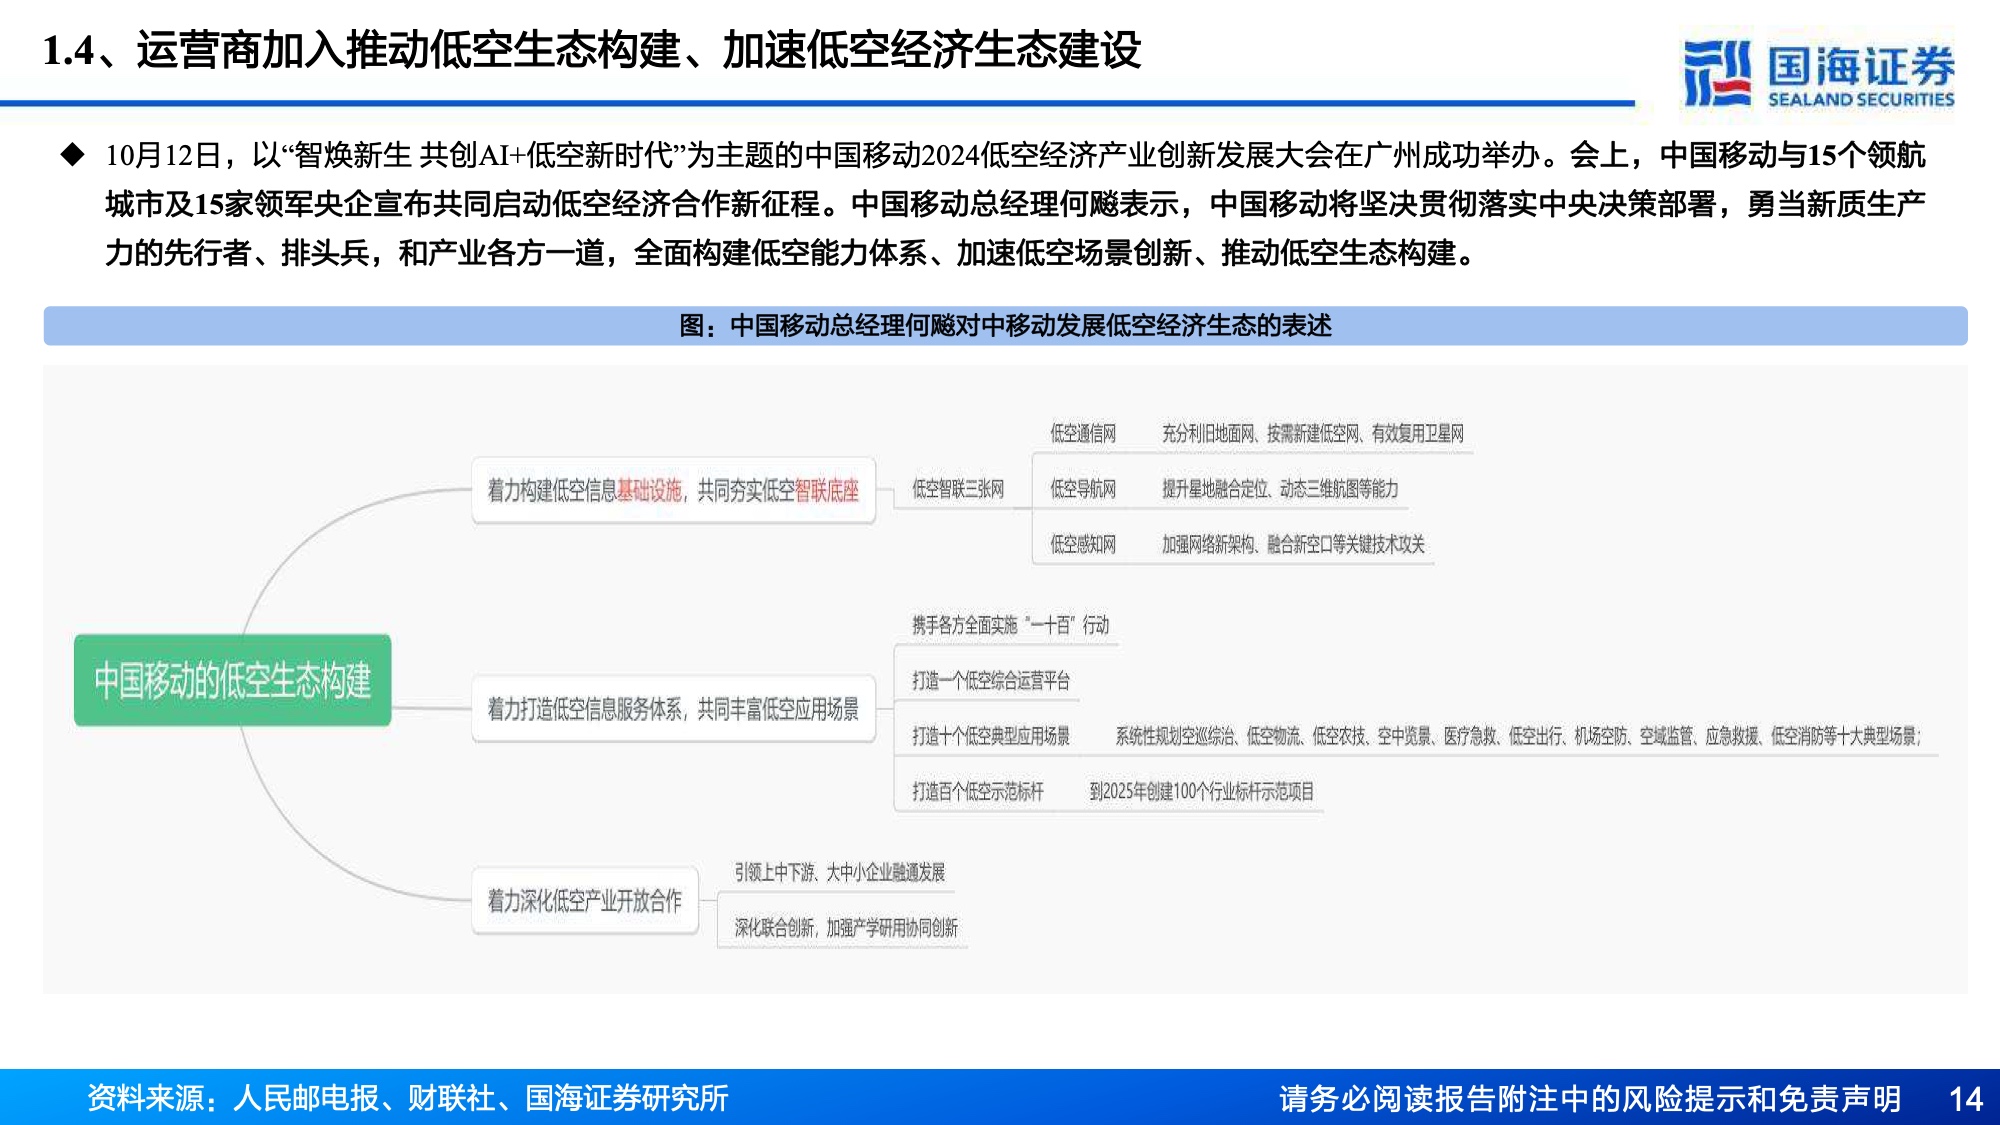Select node 着力打造低空信息服务体系

click(673, 709)
